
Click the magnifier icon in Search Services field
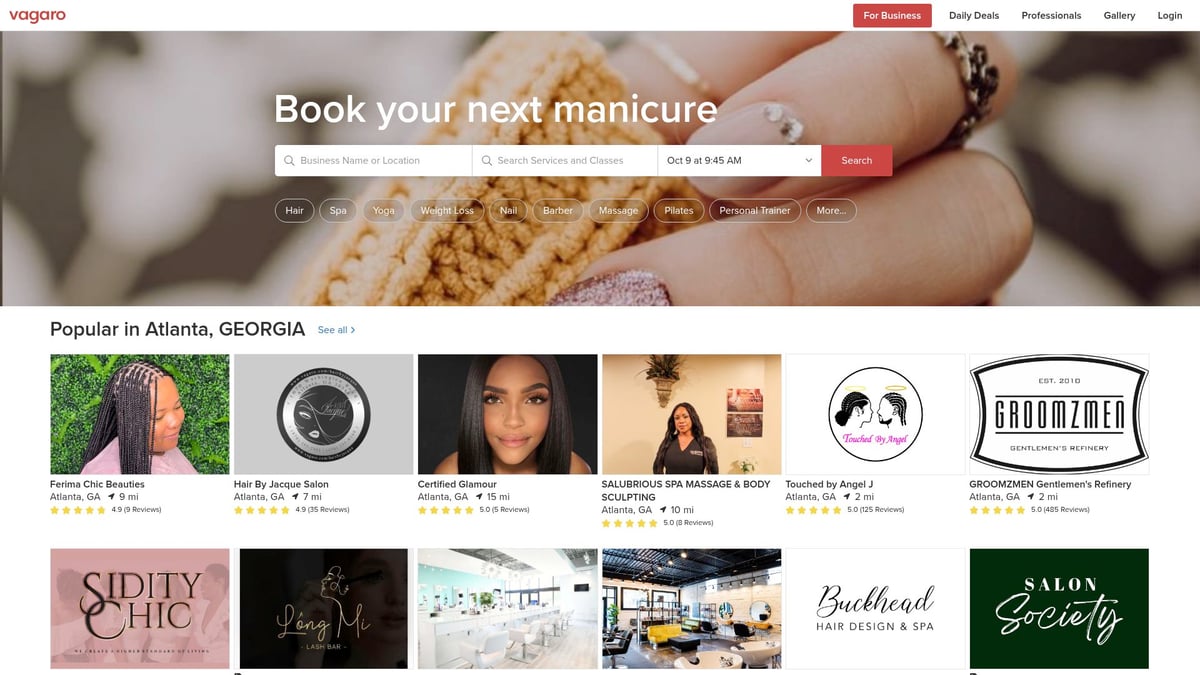pyautogui.click(x=486, y=160)
